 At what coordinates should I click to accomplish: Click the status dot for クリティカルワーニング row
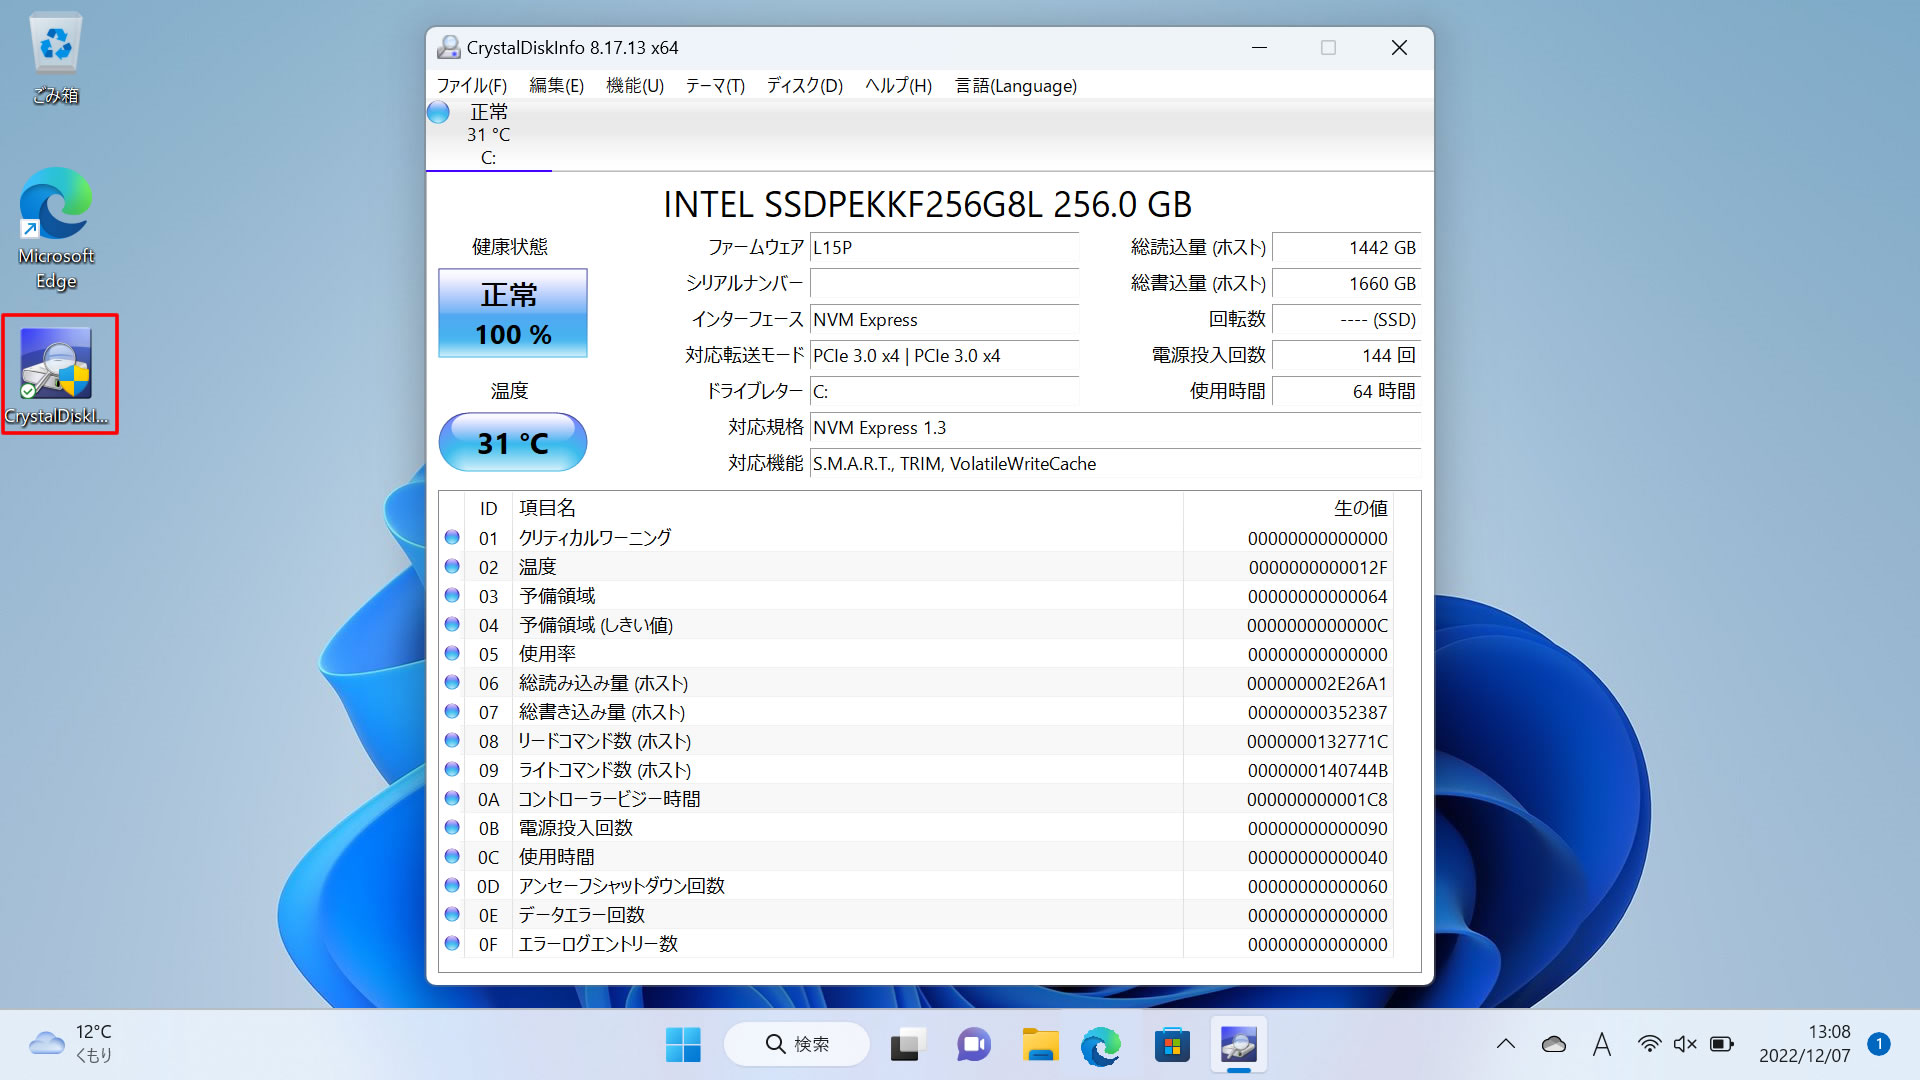(452, 538)
